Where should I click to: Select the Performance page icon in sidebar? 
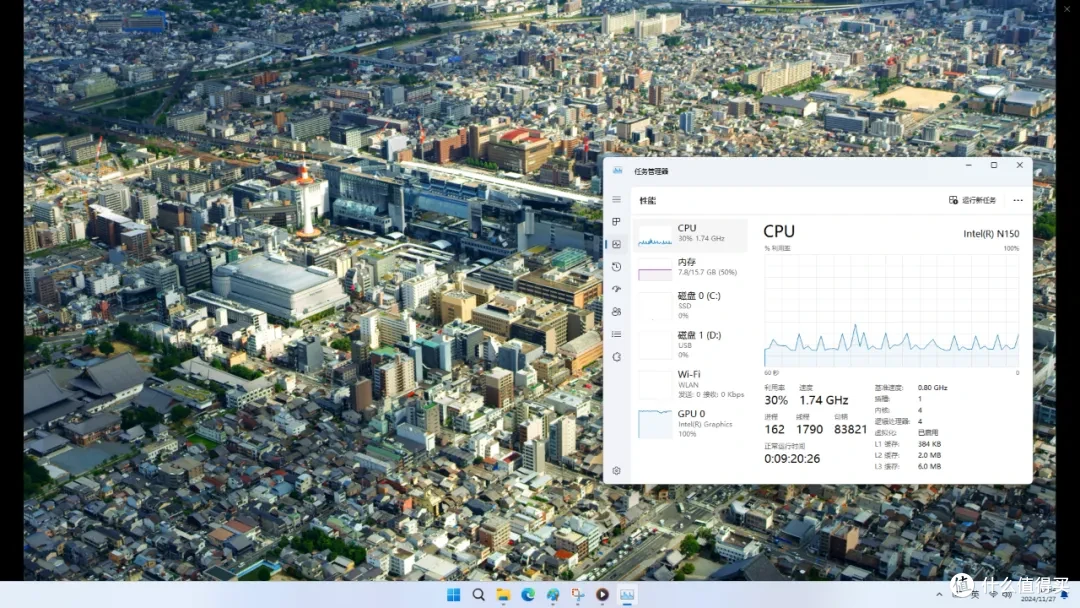pos(616,244)
